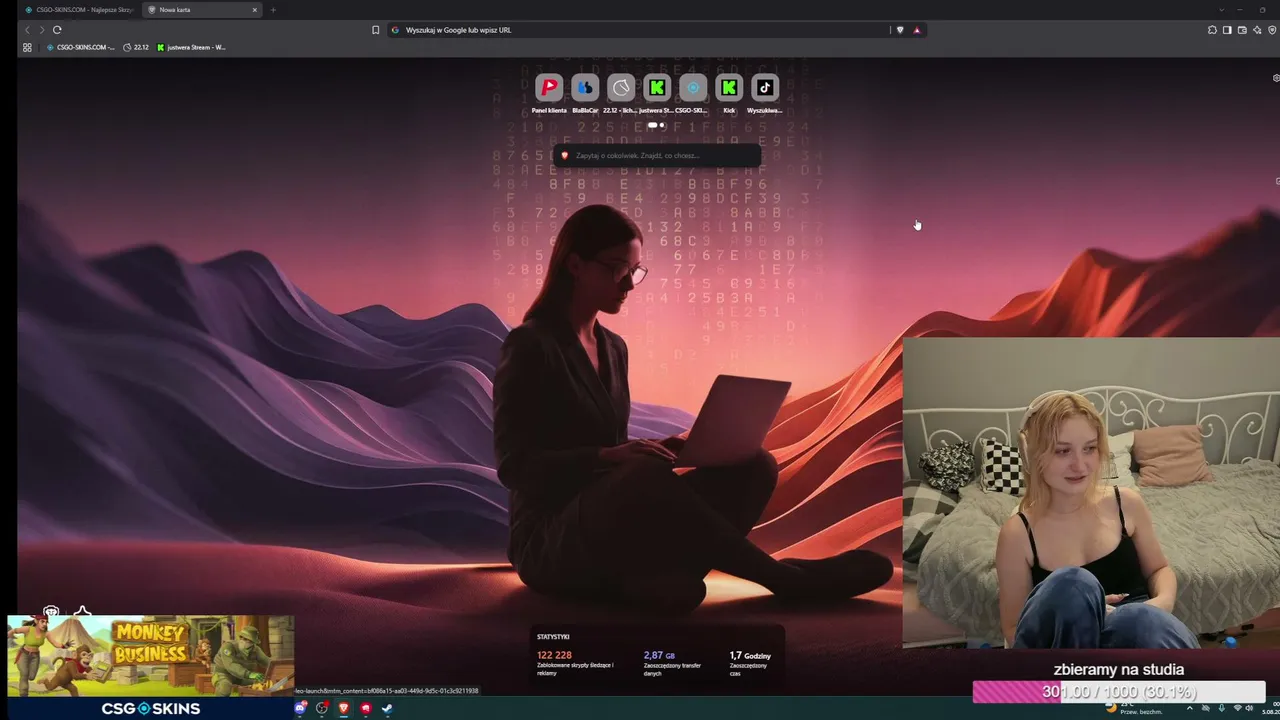Click the CSGO SKINS logo overlay
Image resolution: width=1280 pixels, height=720 pixels.
pos(151,708)
